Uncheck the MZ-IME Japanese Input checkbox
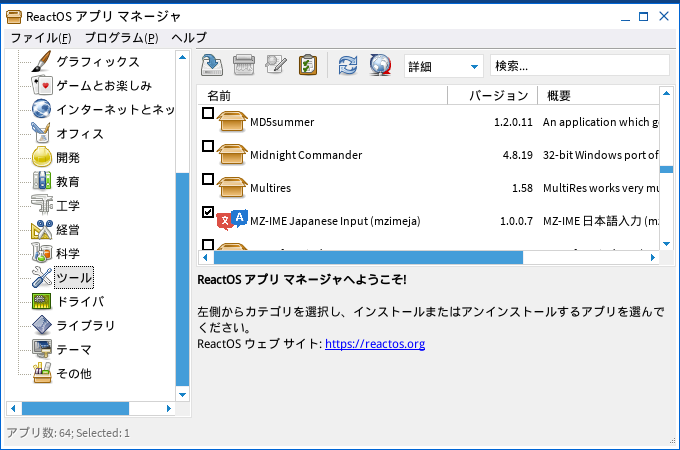 tap(208, 212)
